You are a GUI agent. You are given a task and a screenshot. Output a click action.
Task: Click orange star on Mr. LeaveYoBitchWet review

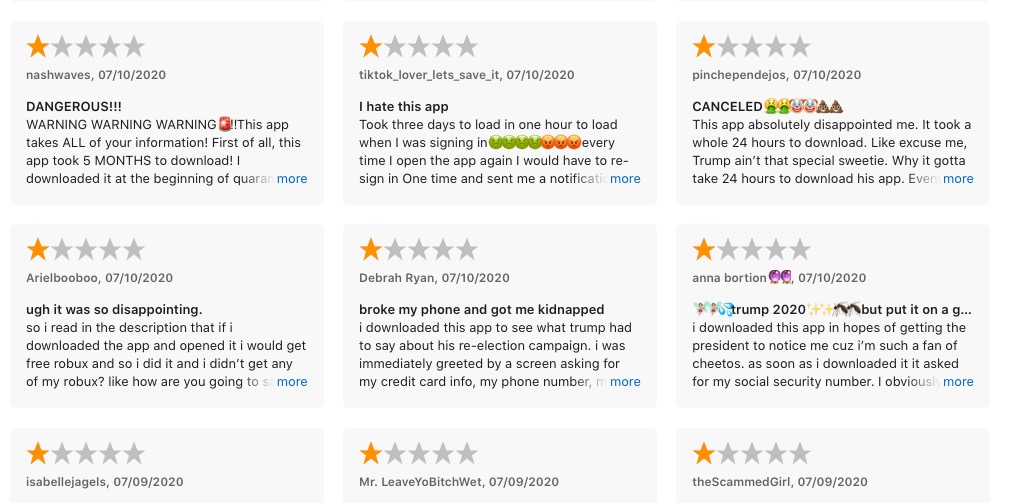click(371, 453)
